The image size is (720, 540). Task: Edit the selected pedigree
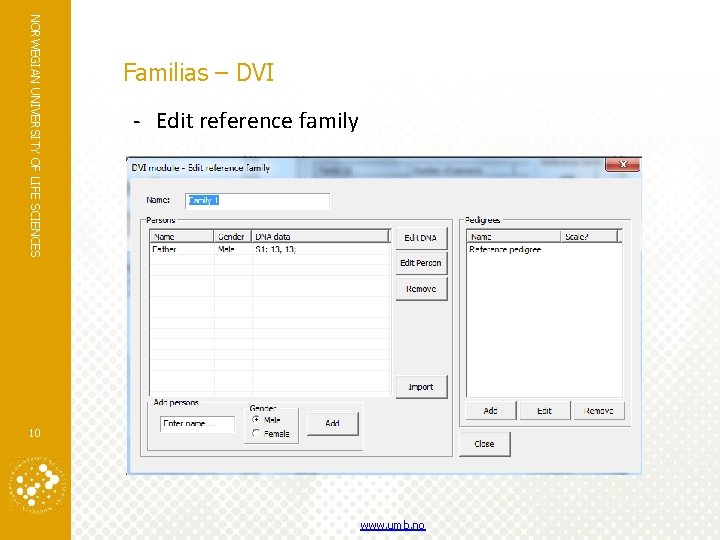tap(545, 411)
